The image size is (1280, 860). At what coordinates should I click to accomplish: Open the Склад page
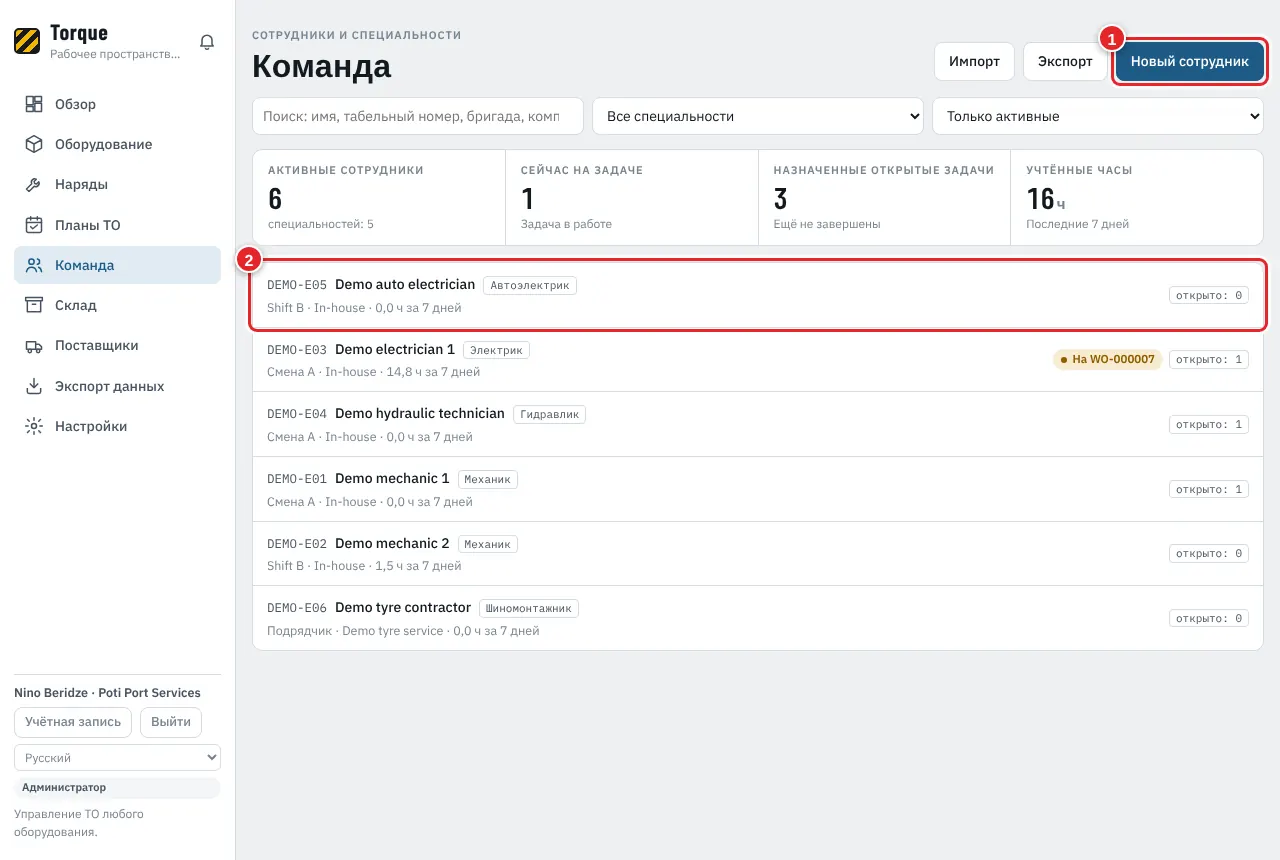point(117,305)
